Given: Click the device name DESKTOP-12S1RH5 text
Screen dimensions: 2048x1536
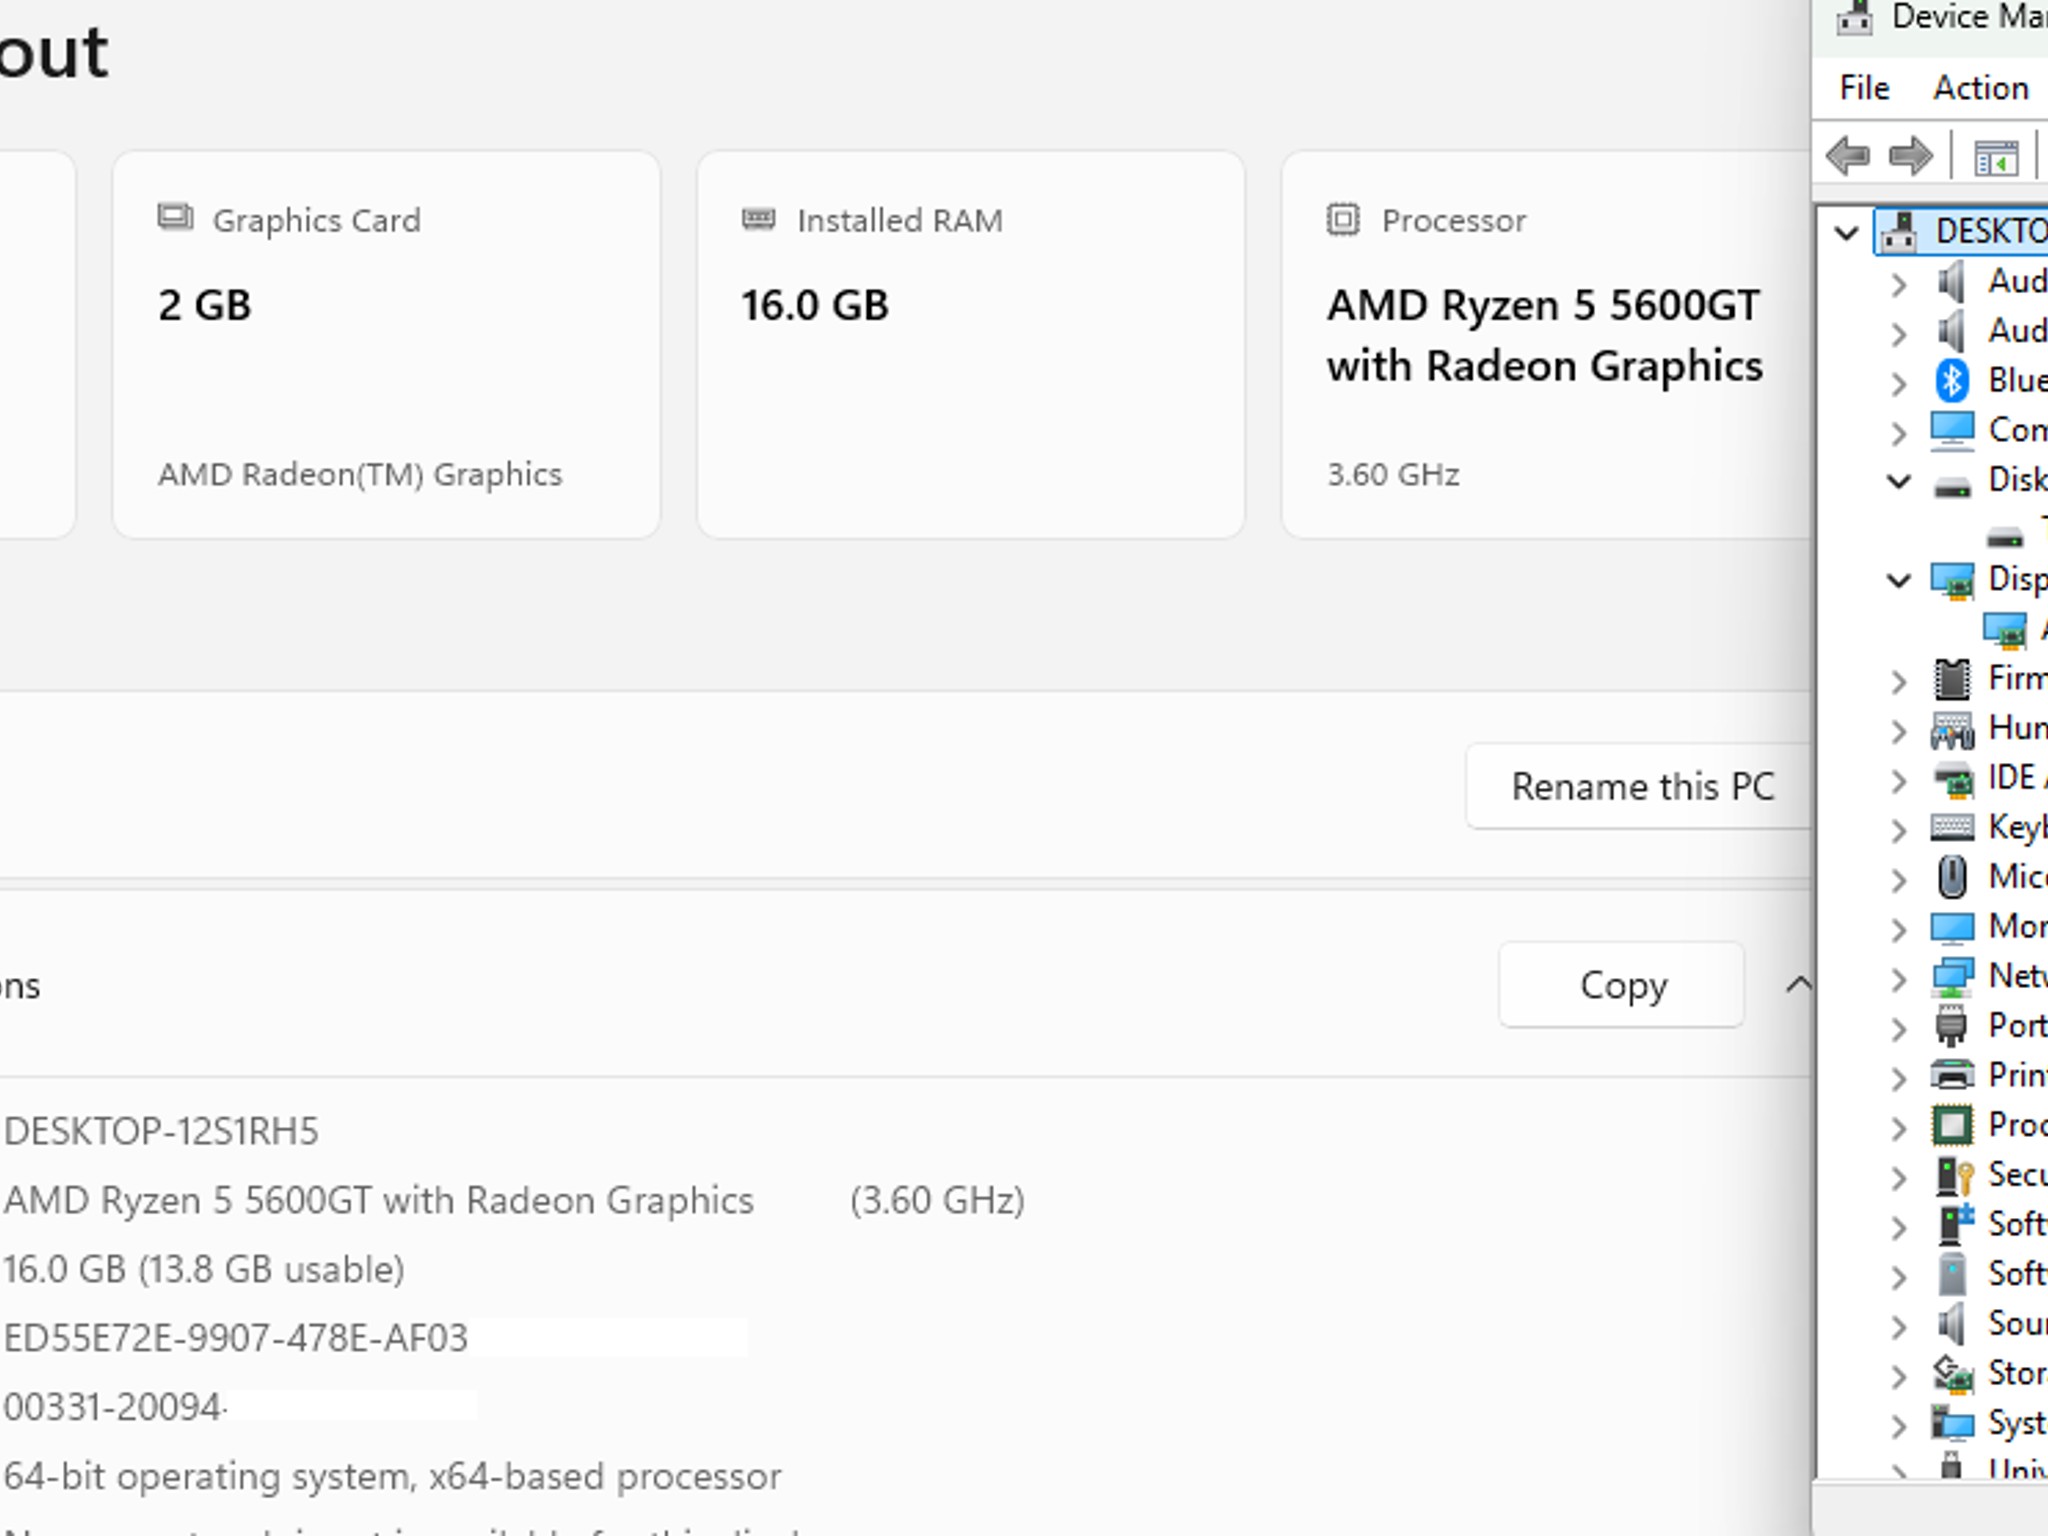Looking at the screenshot, I should tap(161, 1131).
